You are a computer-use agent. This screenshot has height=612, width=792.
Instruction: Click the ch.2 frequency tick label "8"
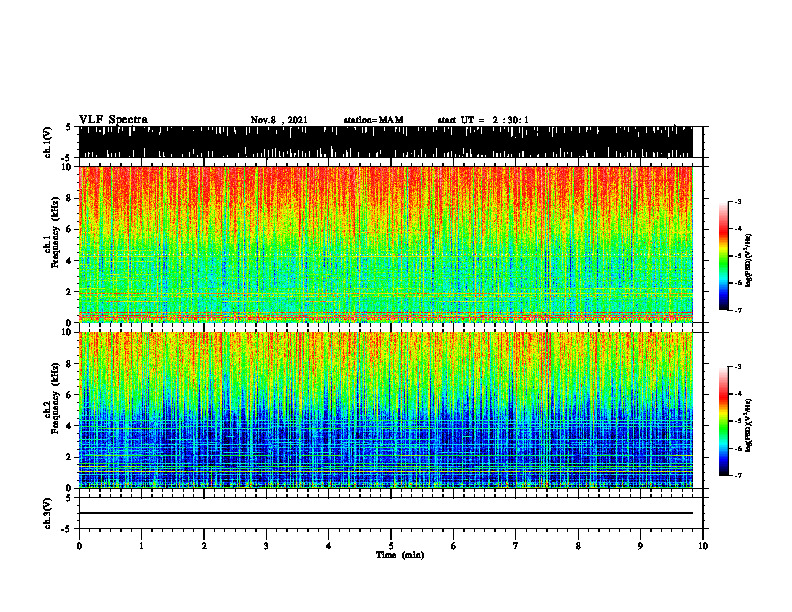click(x=70, y=364)
